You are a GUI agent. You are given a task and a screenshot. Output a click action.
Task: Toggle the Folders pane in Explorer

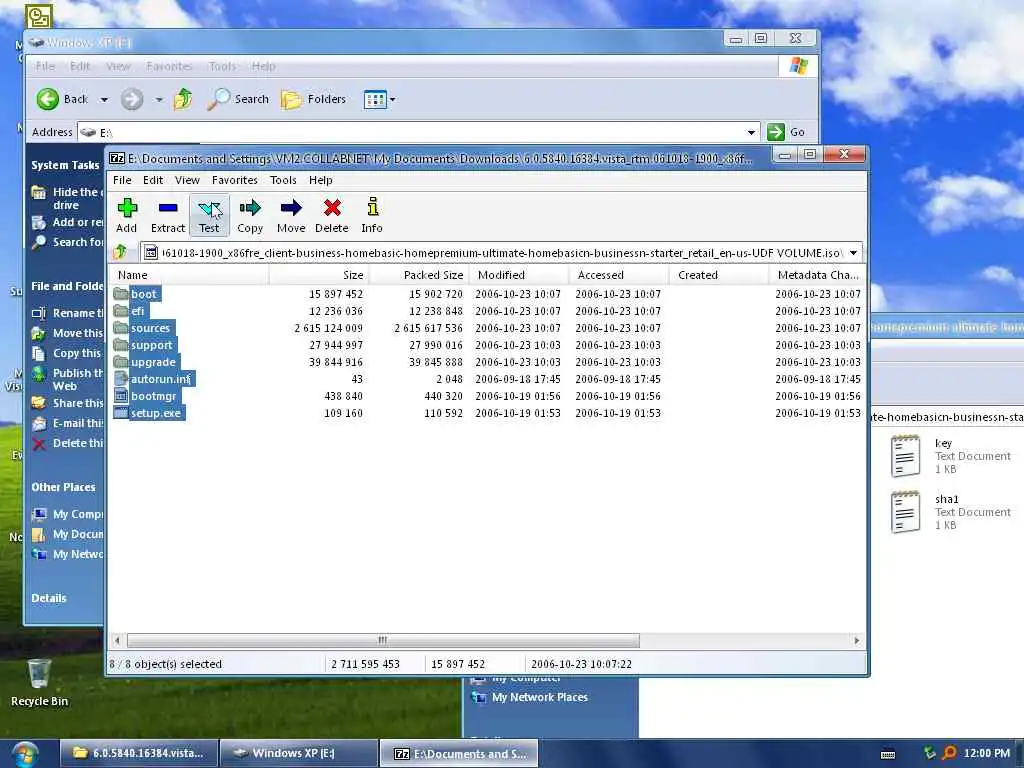tap(314, 99)
